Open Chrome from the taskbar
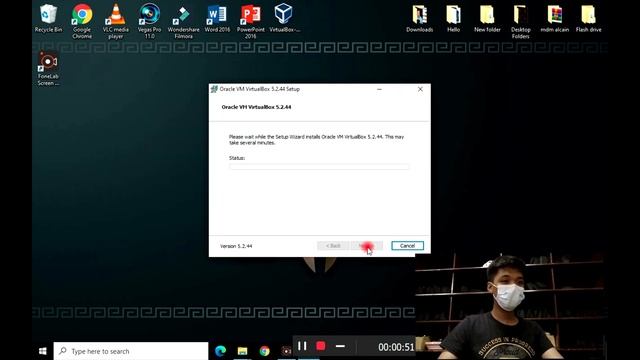Screen dimensions: 640x360 pos(264,351)
